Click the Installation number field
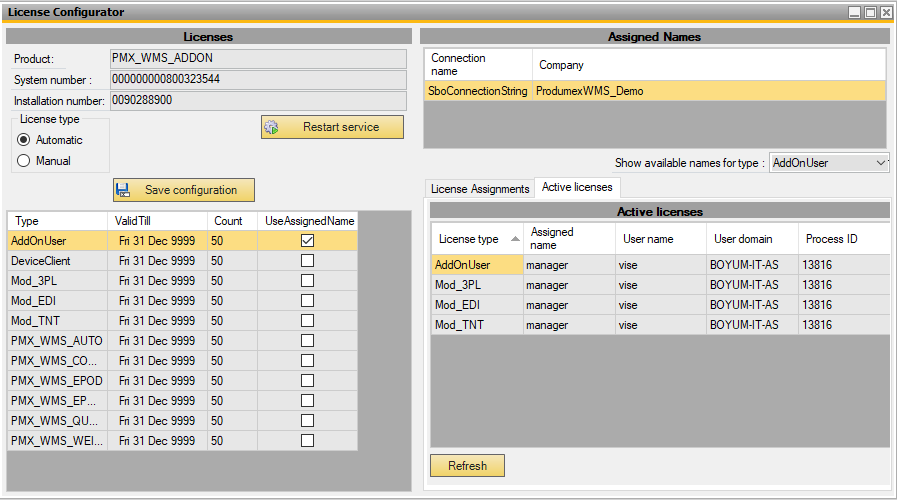This screenshot has width=897, height=500. click(258, 100)
